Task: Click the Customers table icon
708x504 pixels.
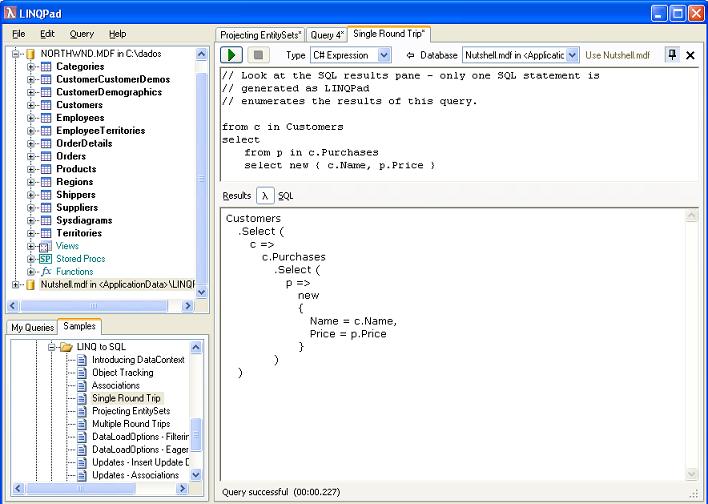Action: (46, 105)
